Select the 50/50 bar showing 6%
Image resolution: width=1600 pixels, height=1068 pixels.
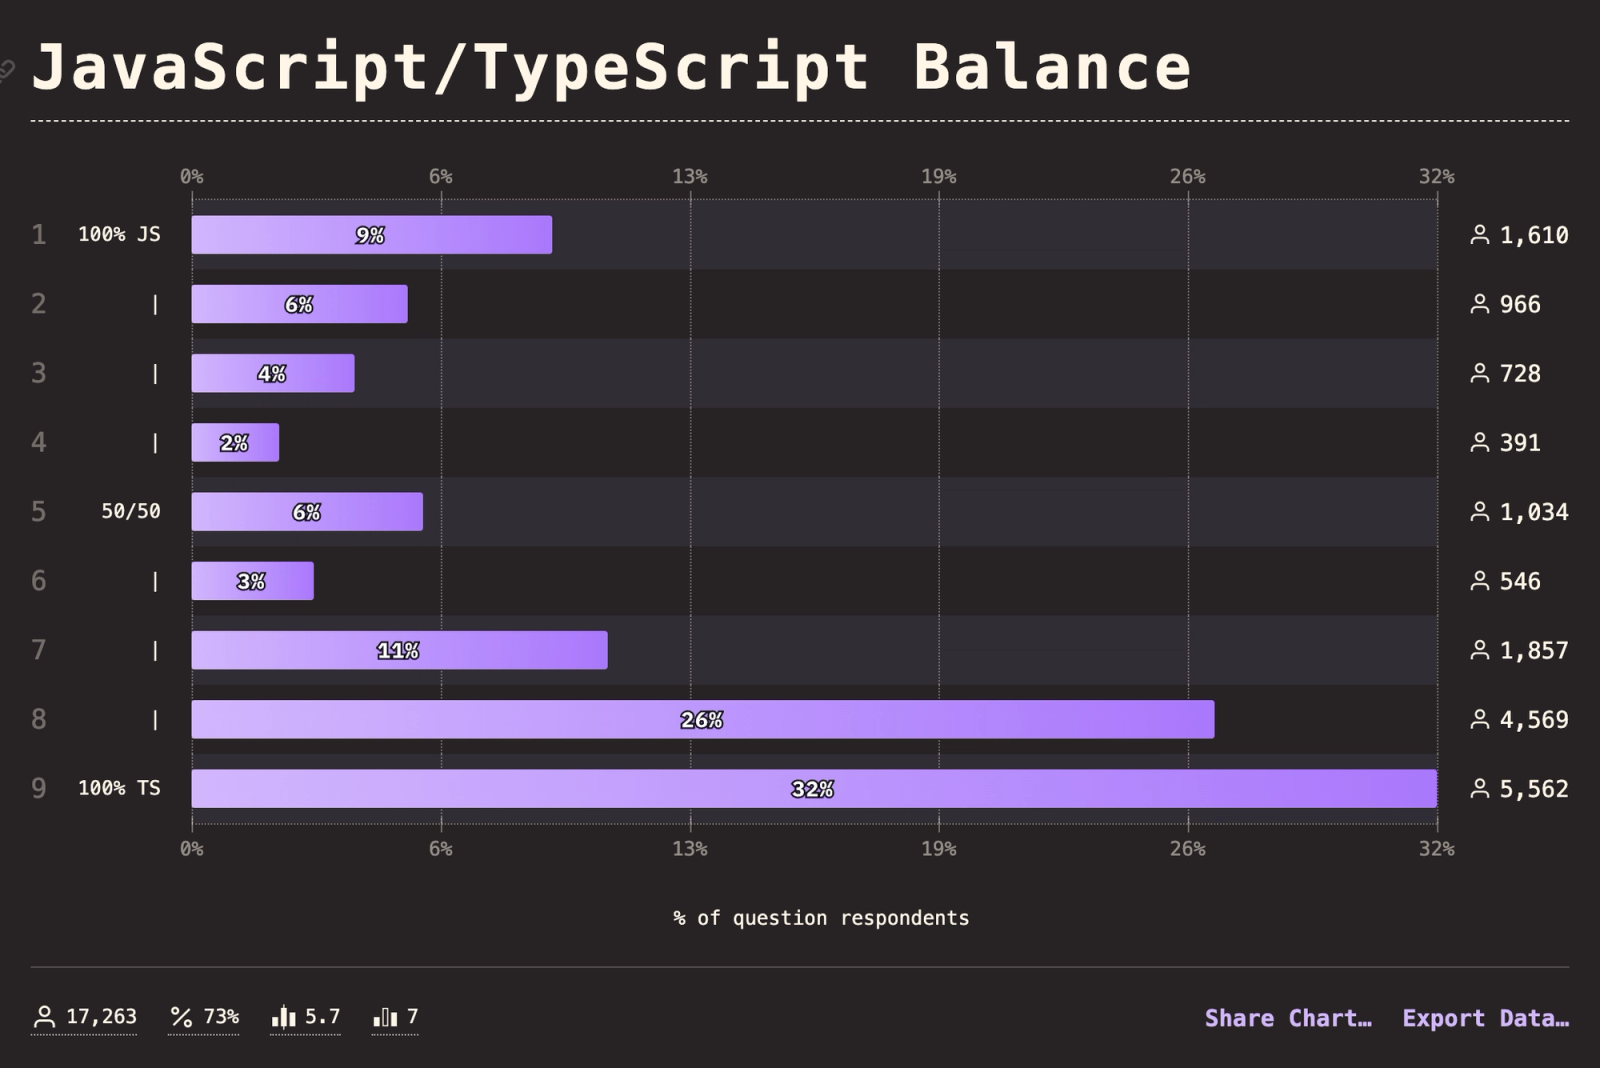[307, 512]
